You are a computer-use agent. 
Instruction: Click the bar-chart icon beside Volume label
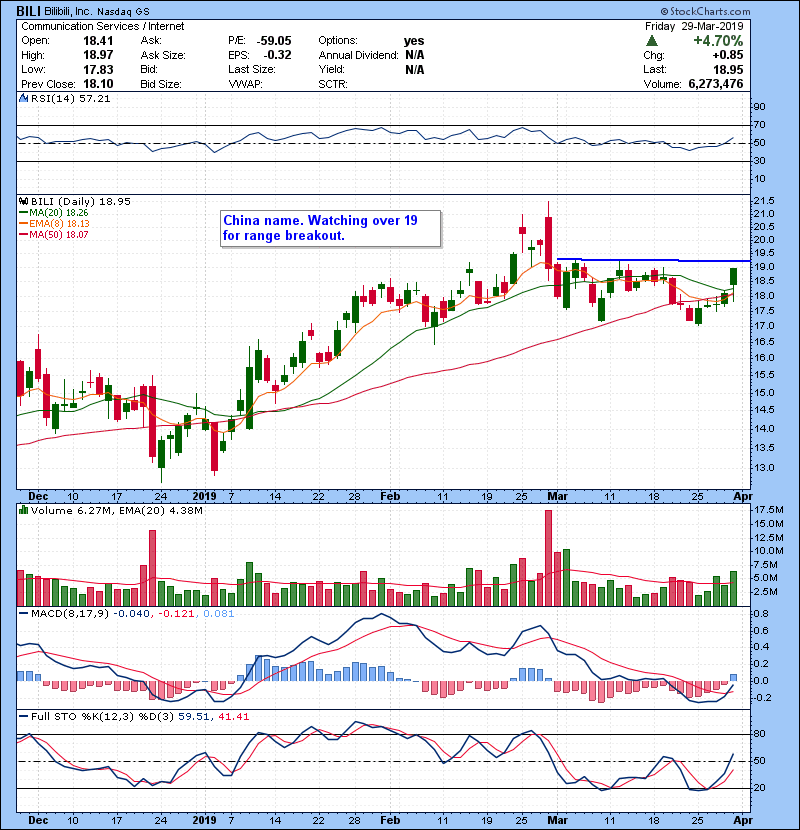[23, 510]
